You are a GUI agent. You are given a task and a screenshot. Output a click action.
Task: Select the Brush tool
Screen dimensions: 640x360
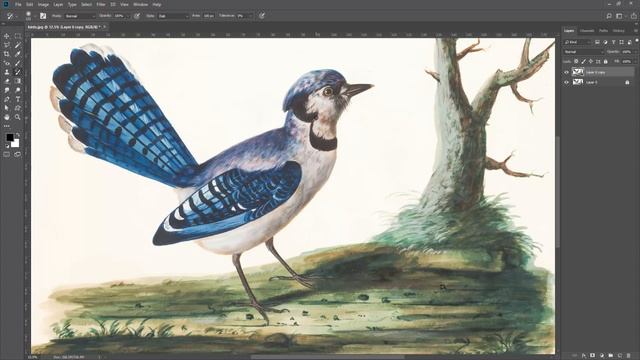coord(18,63)
